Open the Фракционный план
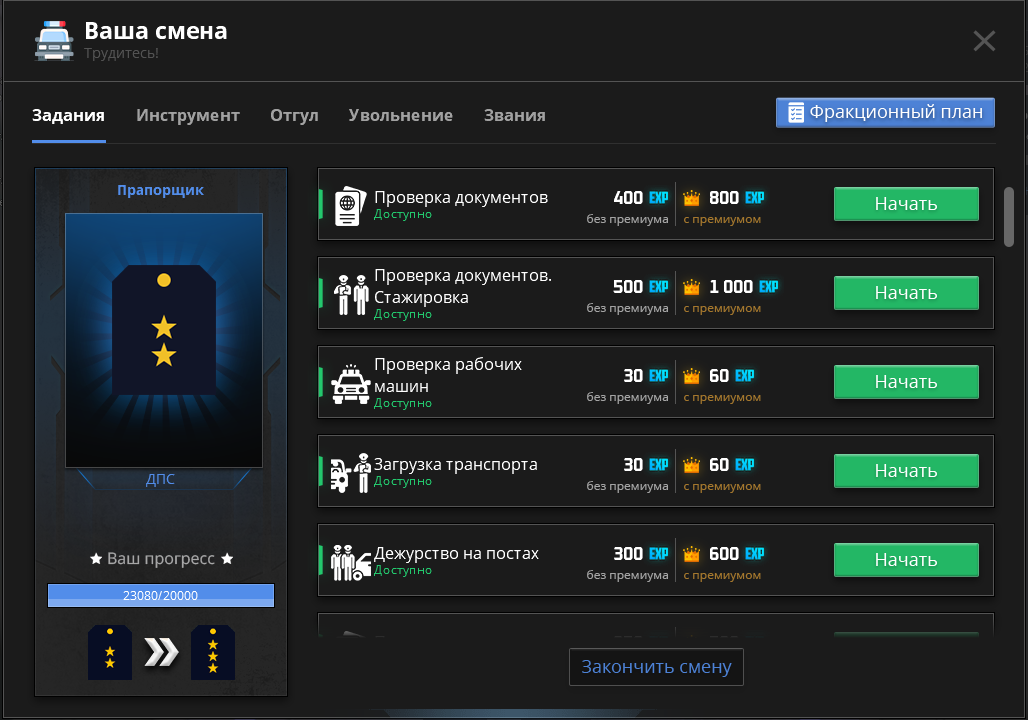1028x720 pixels. (x=885, y=112)
